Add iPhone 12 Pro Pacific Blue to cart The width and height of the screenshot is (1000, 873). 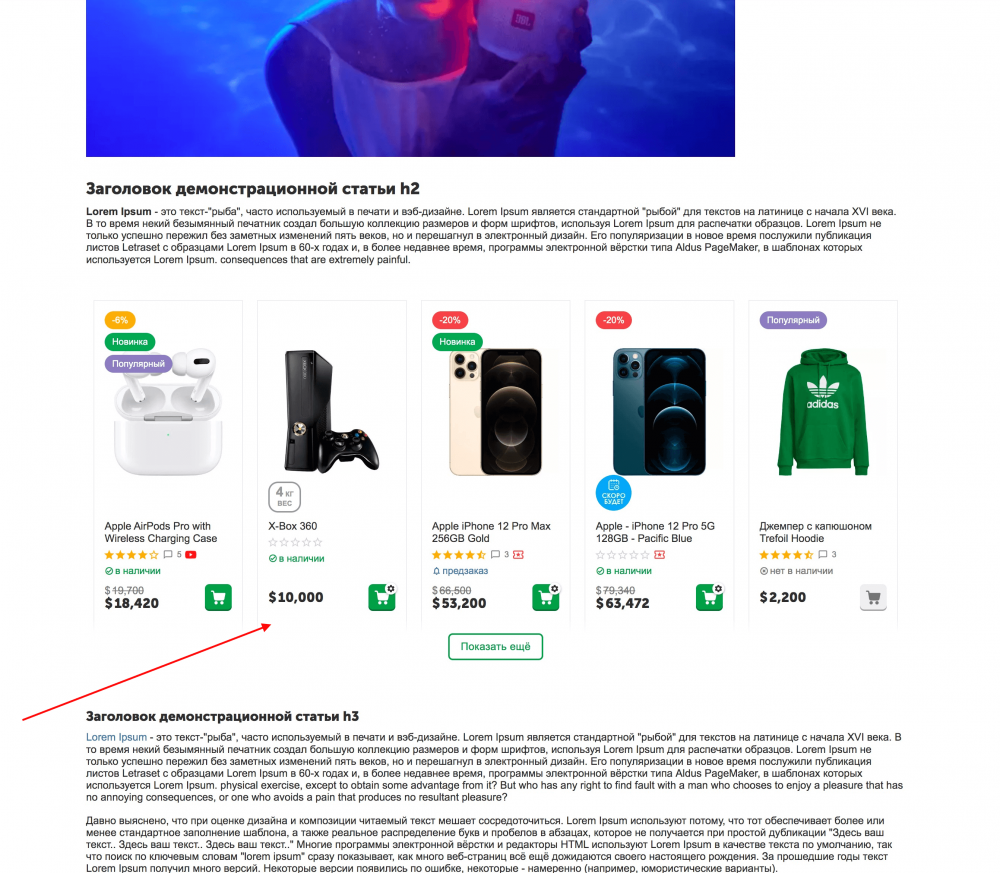click(x=709, y=598)
